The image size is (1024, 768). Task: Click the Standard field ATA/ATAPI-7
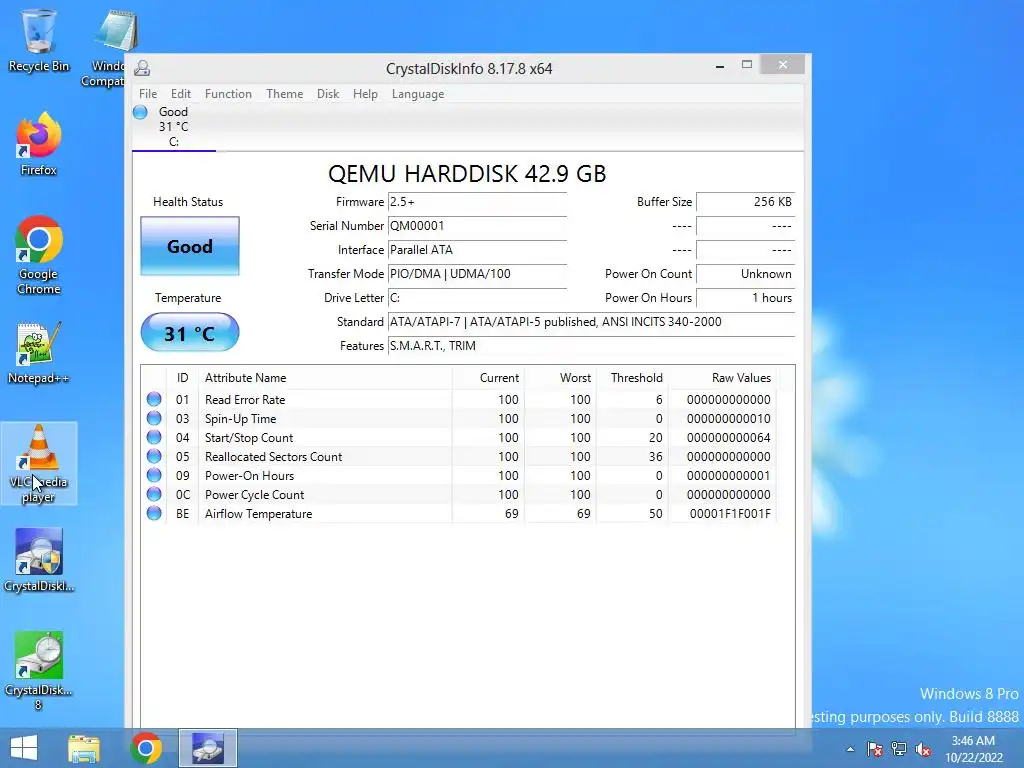coord(592,322)
